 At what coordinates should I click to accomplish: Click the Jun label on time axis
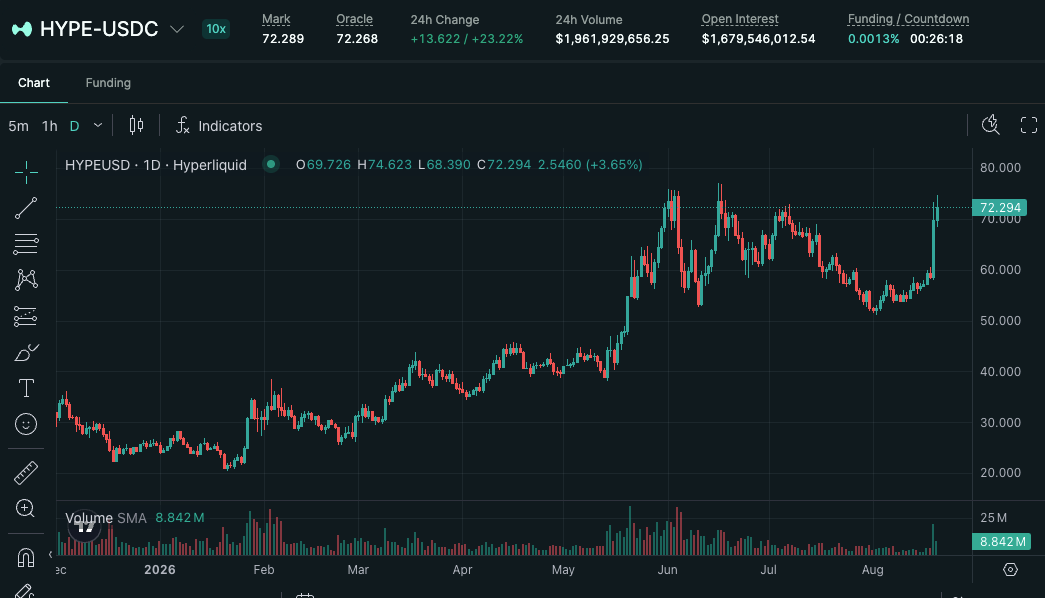[667, 569]
